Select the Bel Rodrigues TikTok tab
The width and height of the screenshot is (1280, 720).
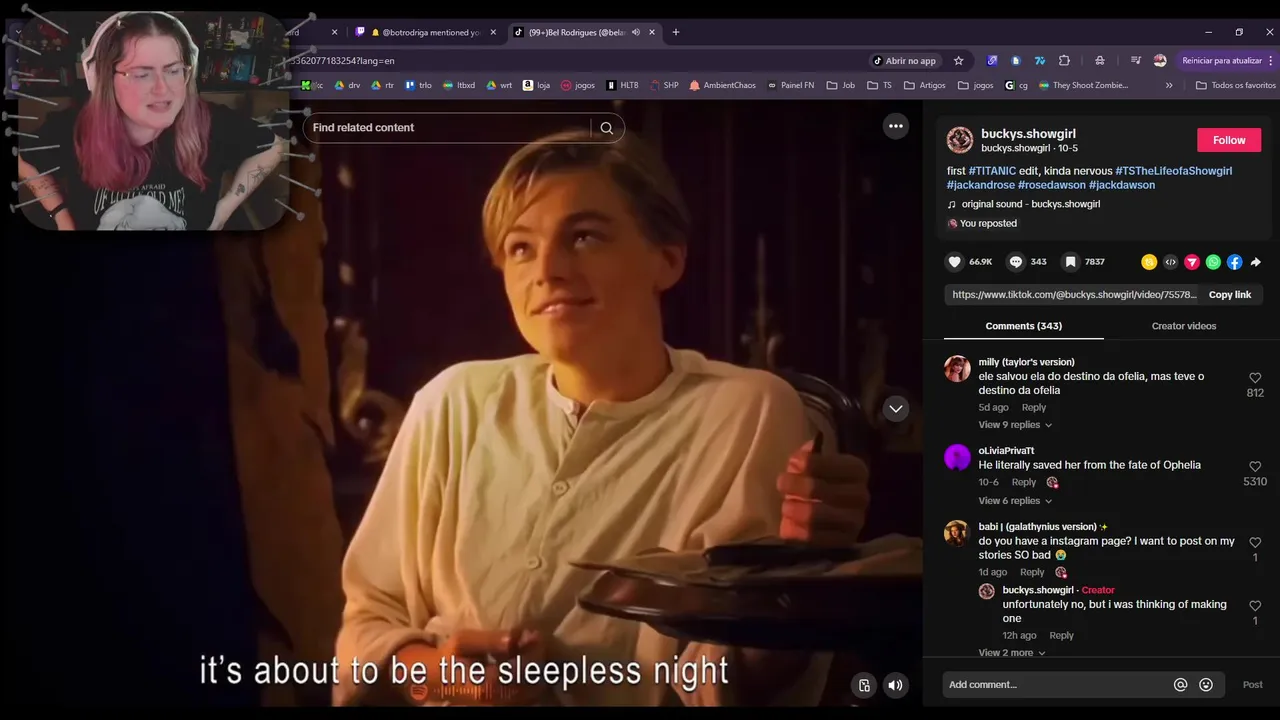pyautogui.click(x=585, y=32)
